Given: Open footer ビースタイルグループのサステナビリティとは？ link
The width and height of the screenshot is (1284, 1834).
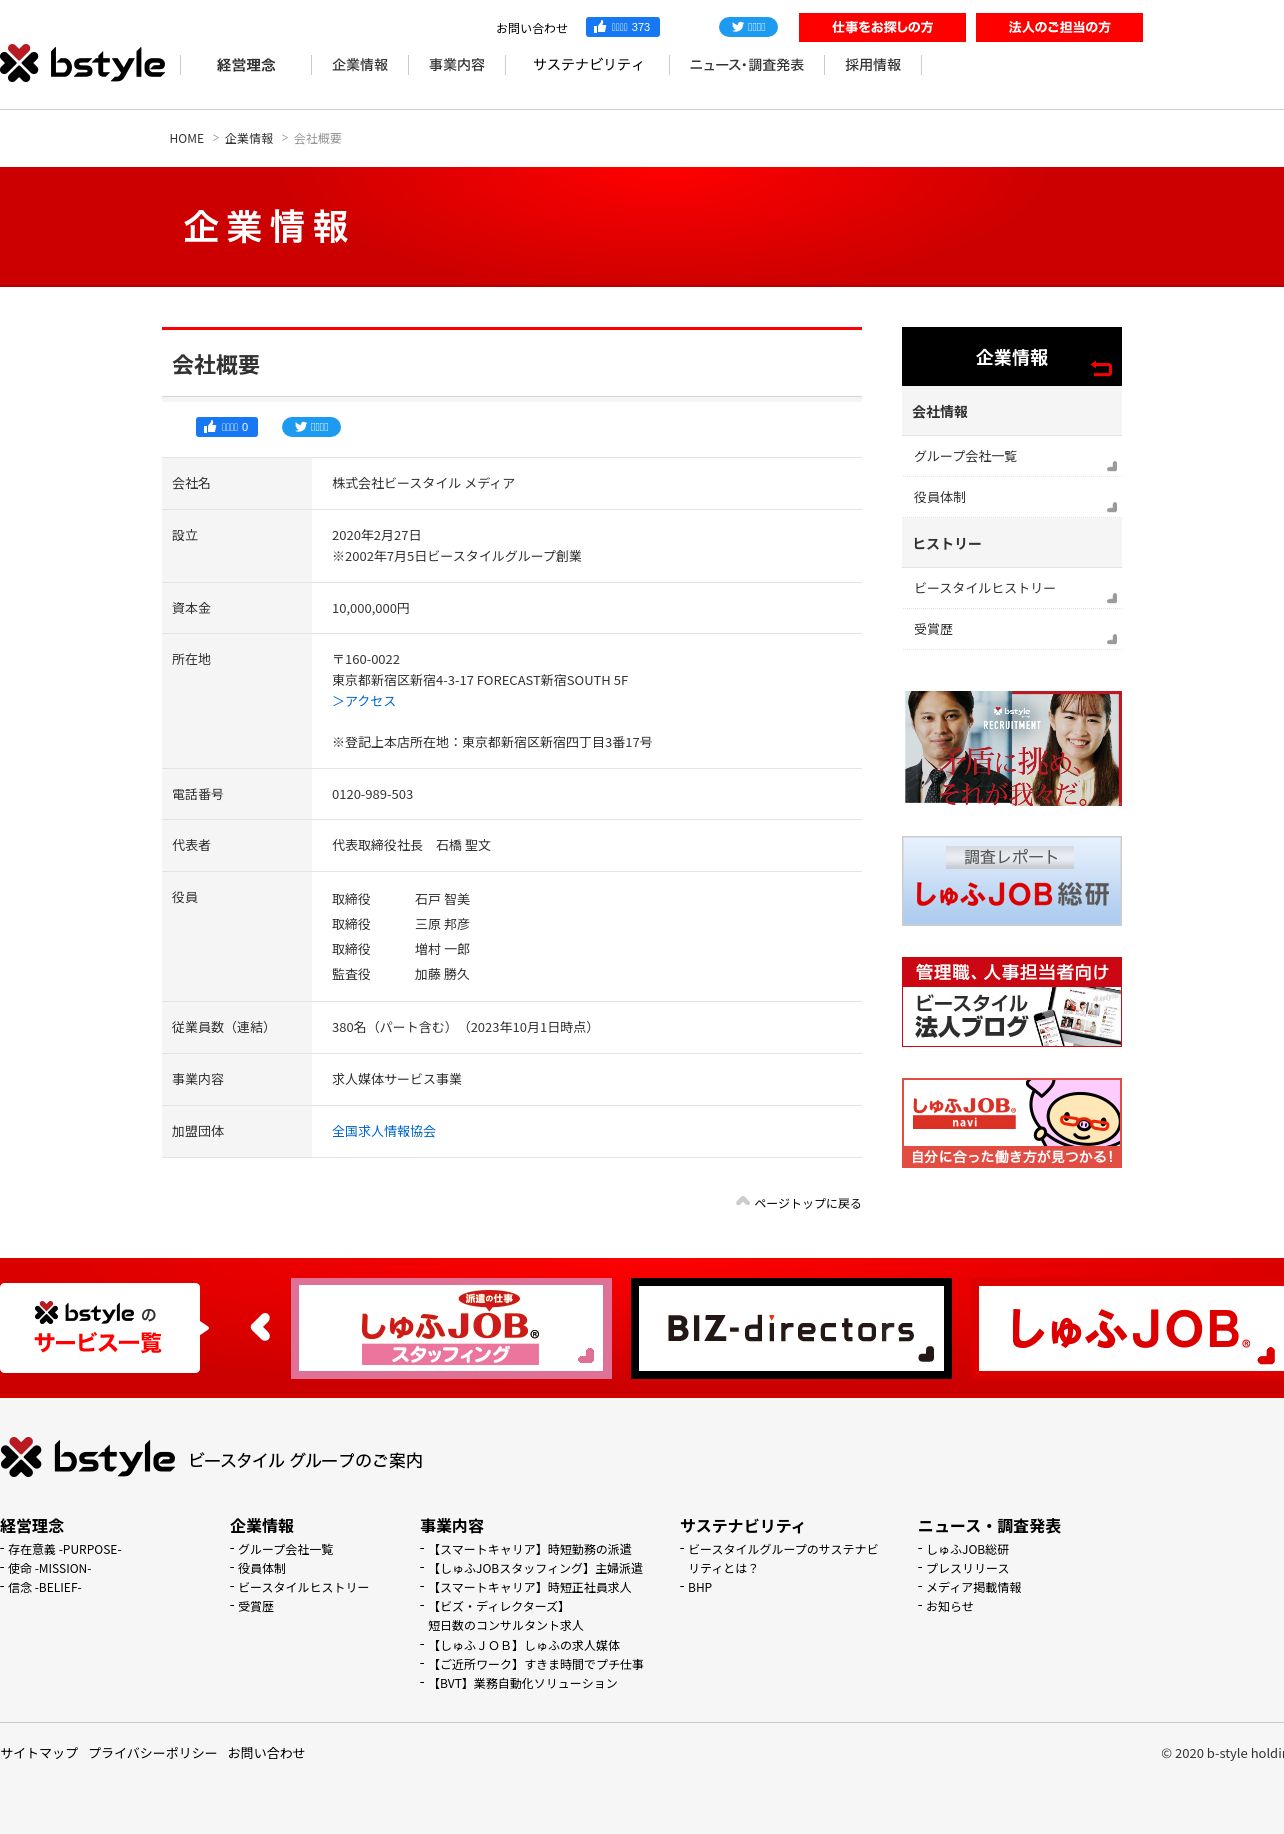Looking at the screenshot, I should tap(783, 1558).
